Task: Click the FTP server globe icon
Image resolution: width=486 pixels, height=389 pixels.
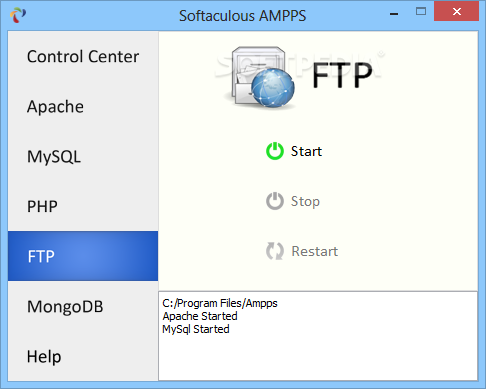Action: 261,77
